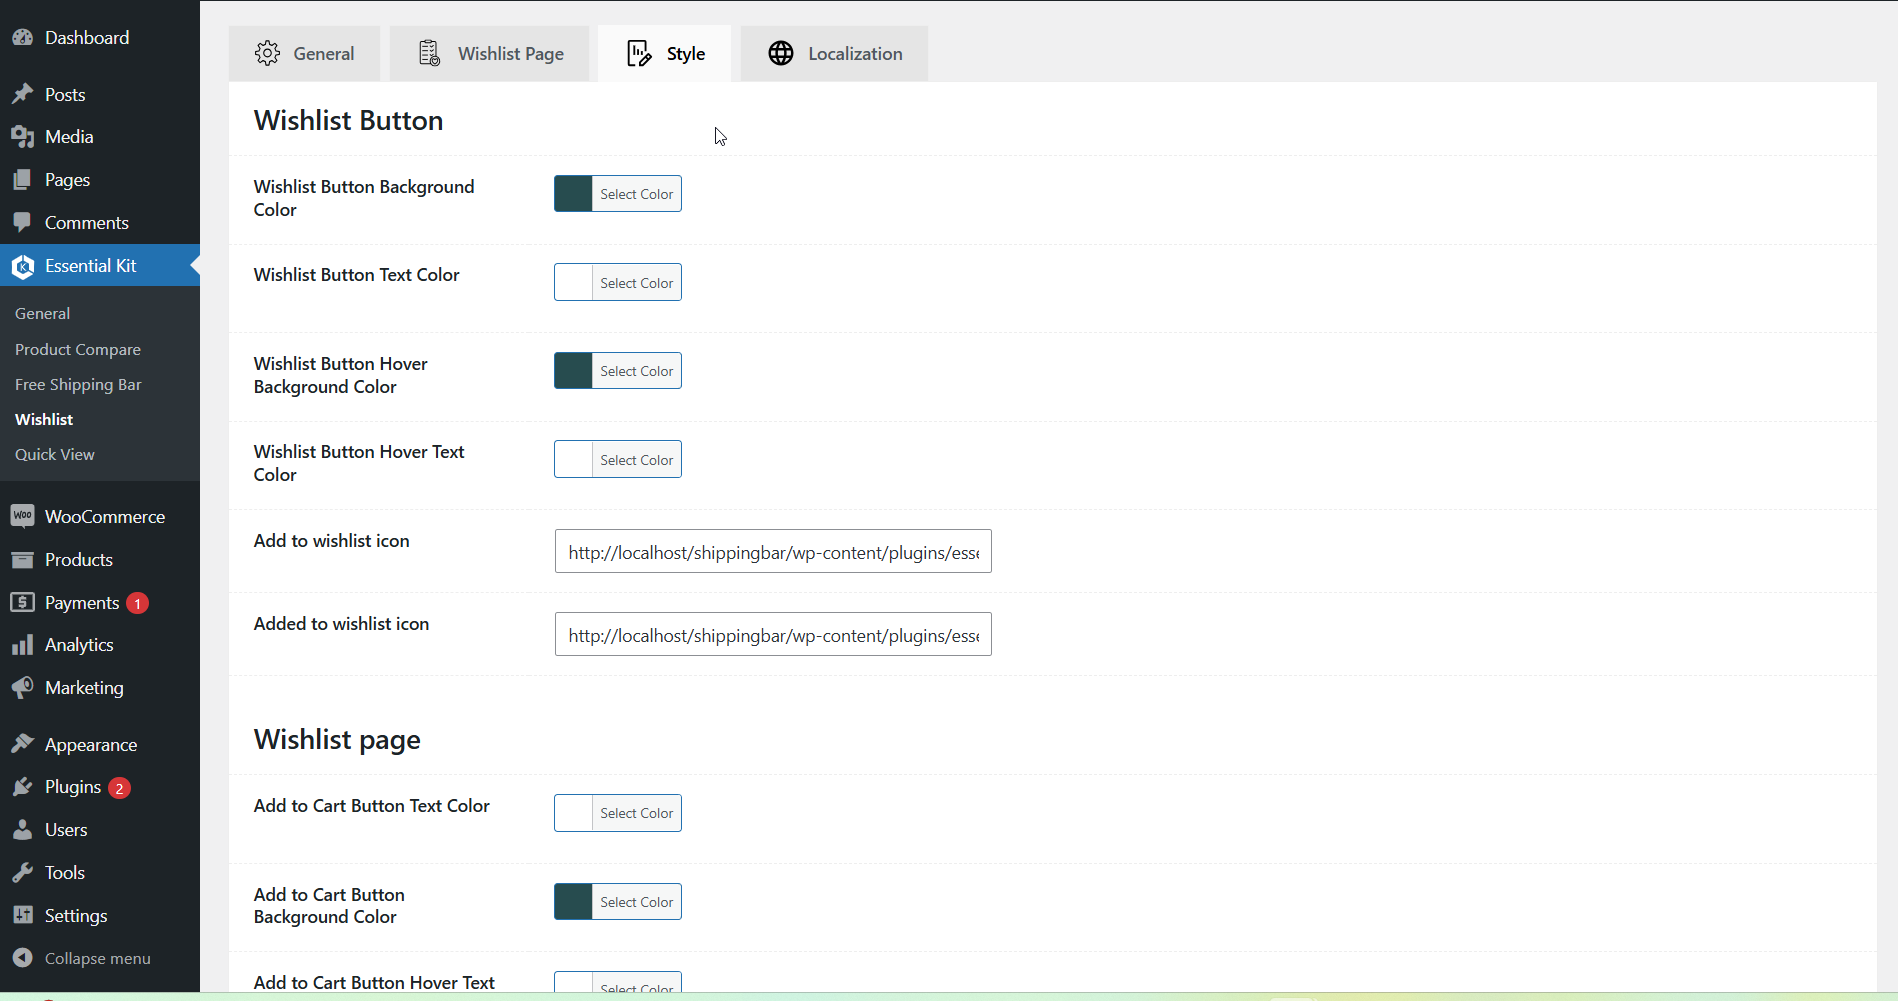The width and height of the screenshot is (1898, 1001).
Task: Switch to the General settings tab
Action: point(304,54)
